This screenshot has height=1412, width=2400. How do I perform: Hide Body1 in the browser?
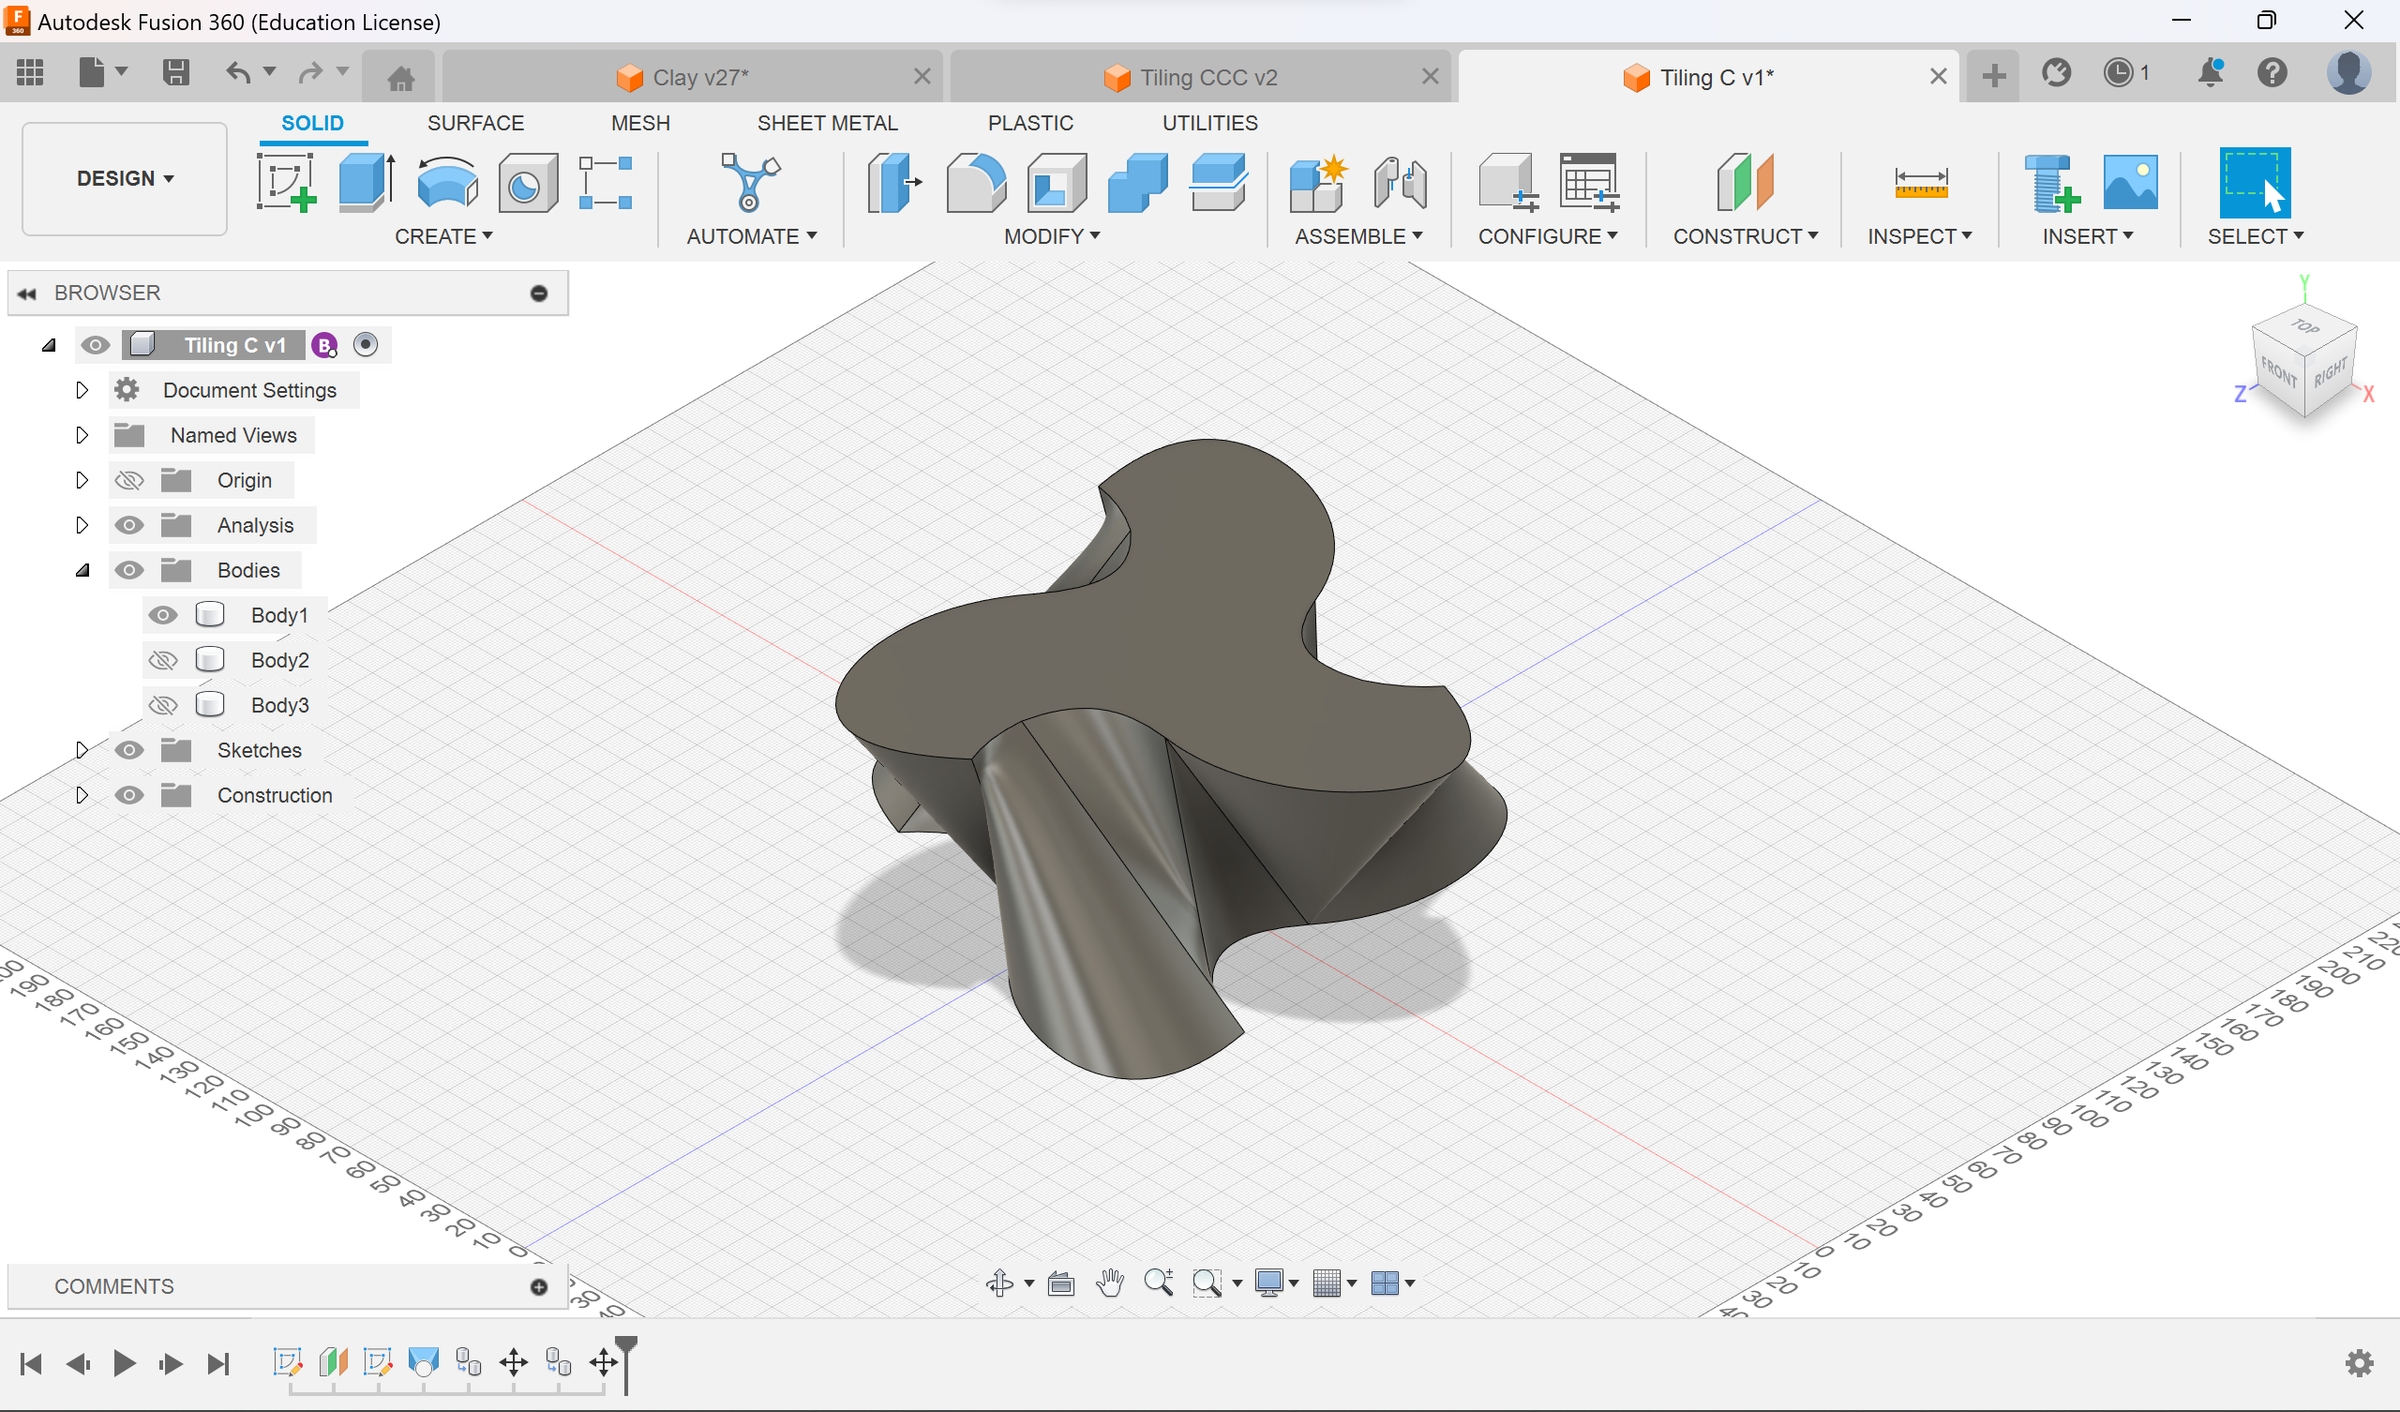click(163, 615)
